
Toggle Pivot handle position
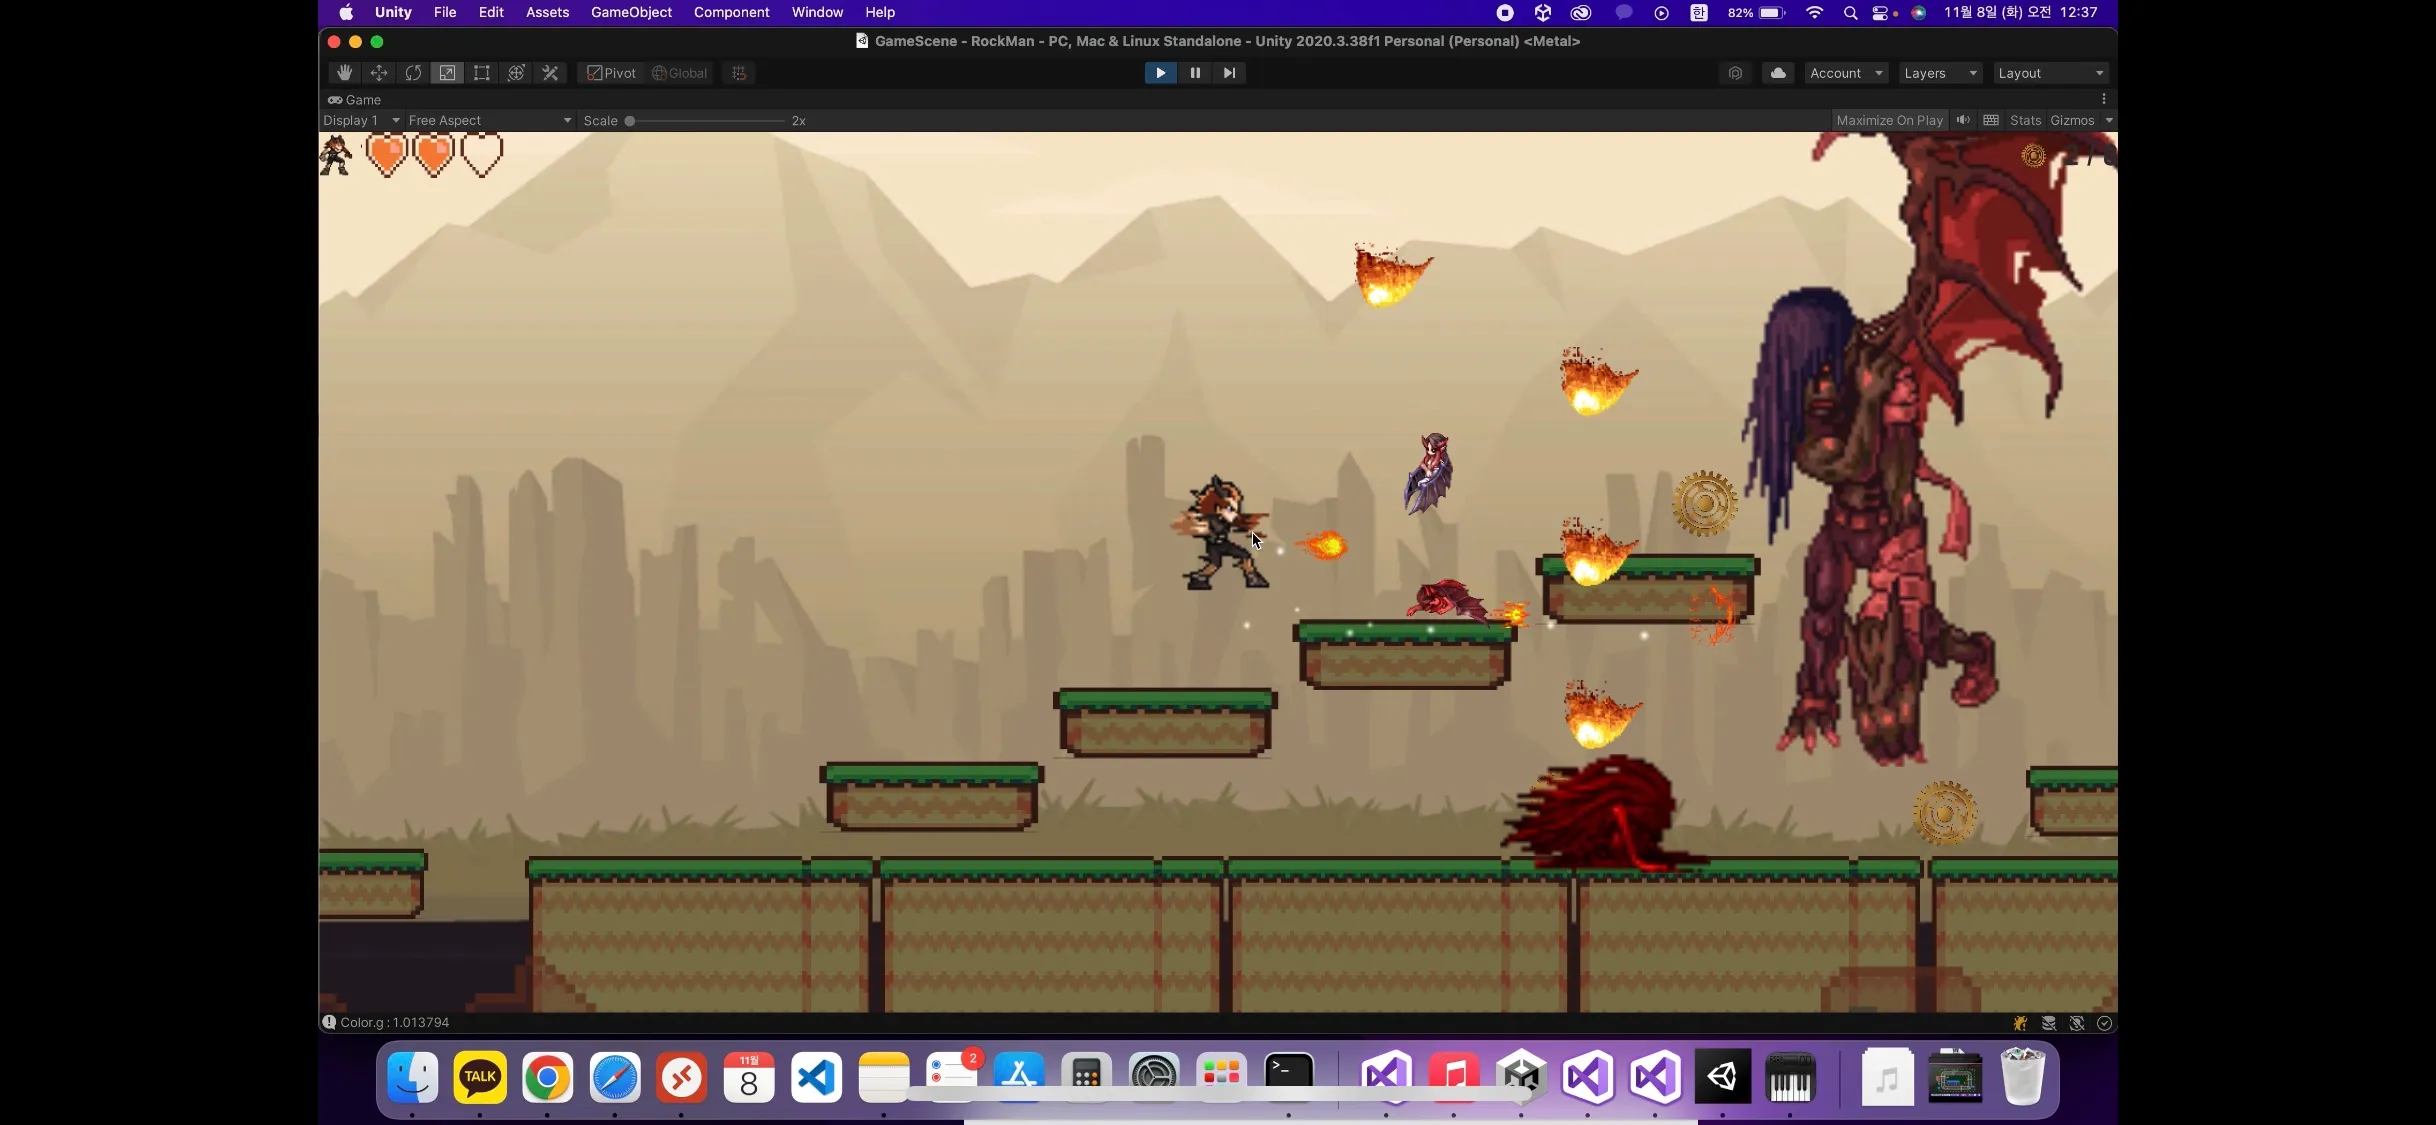[x=611, y=73]
